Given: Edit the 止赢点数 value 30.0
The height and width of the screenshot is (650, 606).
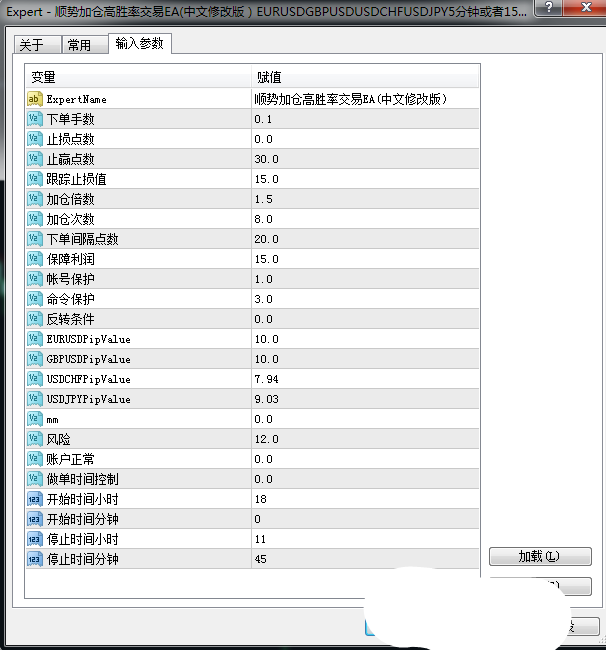Looking at the screenshot, I should point(365,159).
